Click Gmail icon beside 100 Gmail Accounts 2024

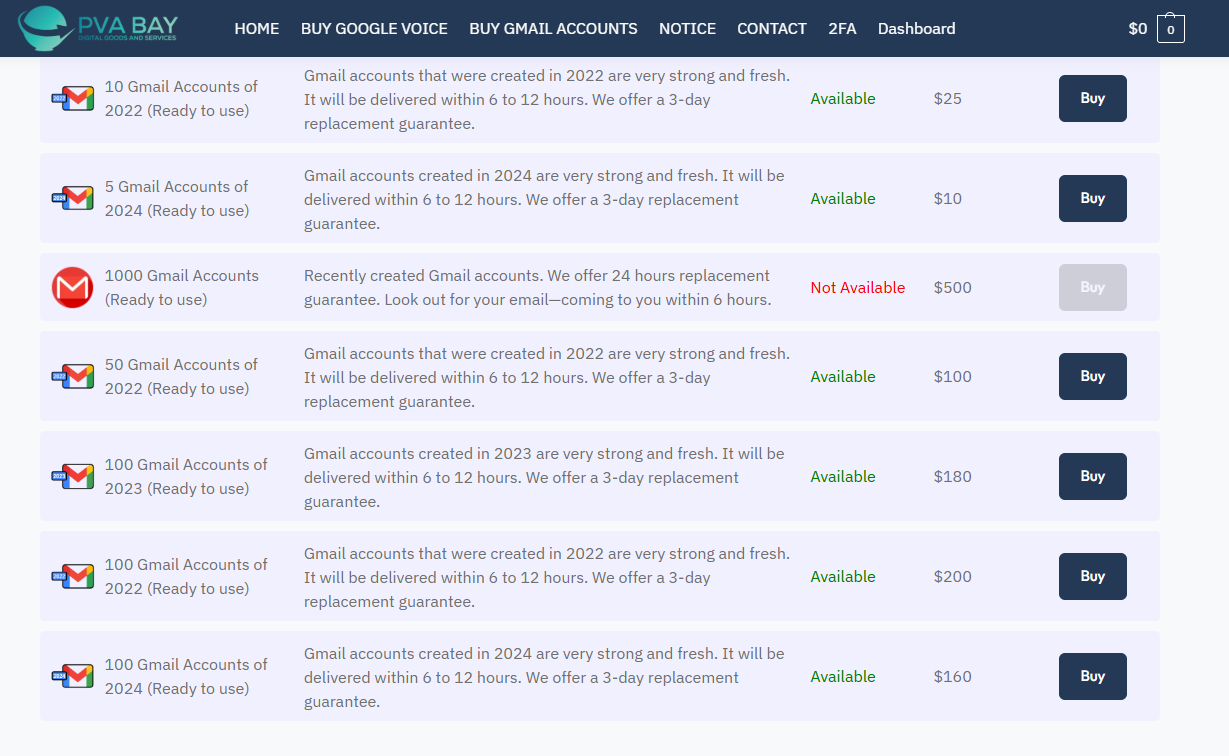click(72, 677)
